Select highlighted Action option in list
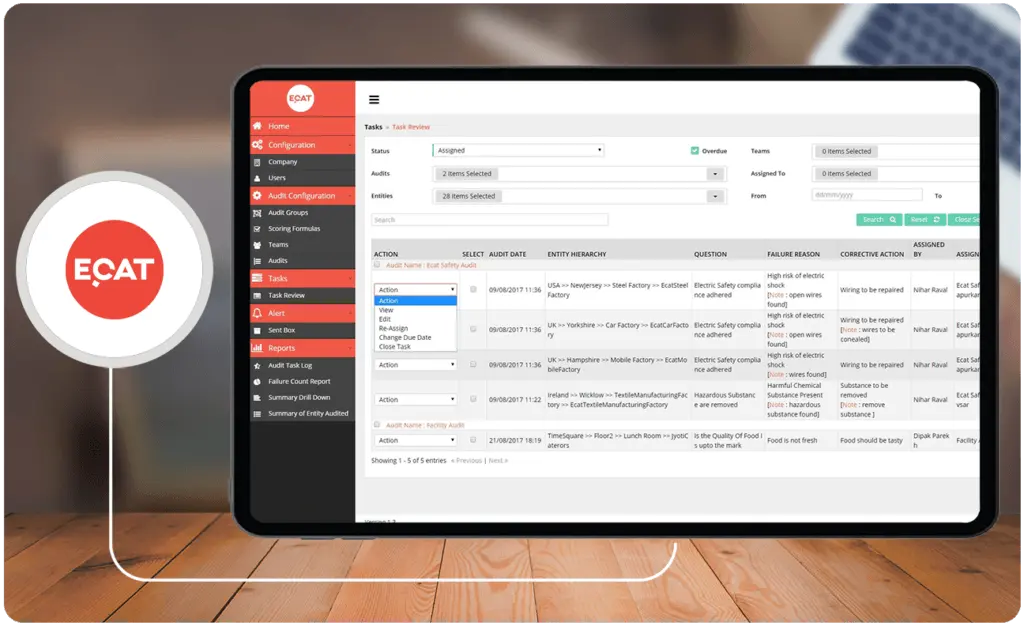 click(415, 301)
